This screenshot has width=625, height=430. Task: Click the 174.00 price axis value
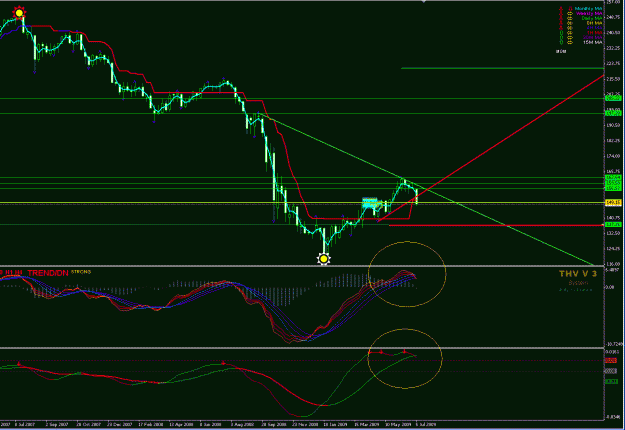point(615,156)
